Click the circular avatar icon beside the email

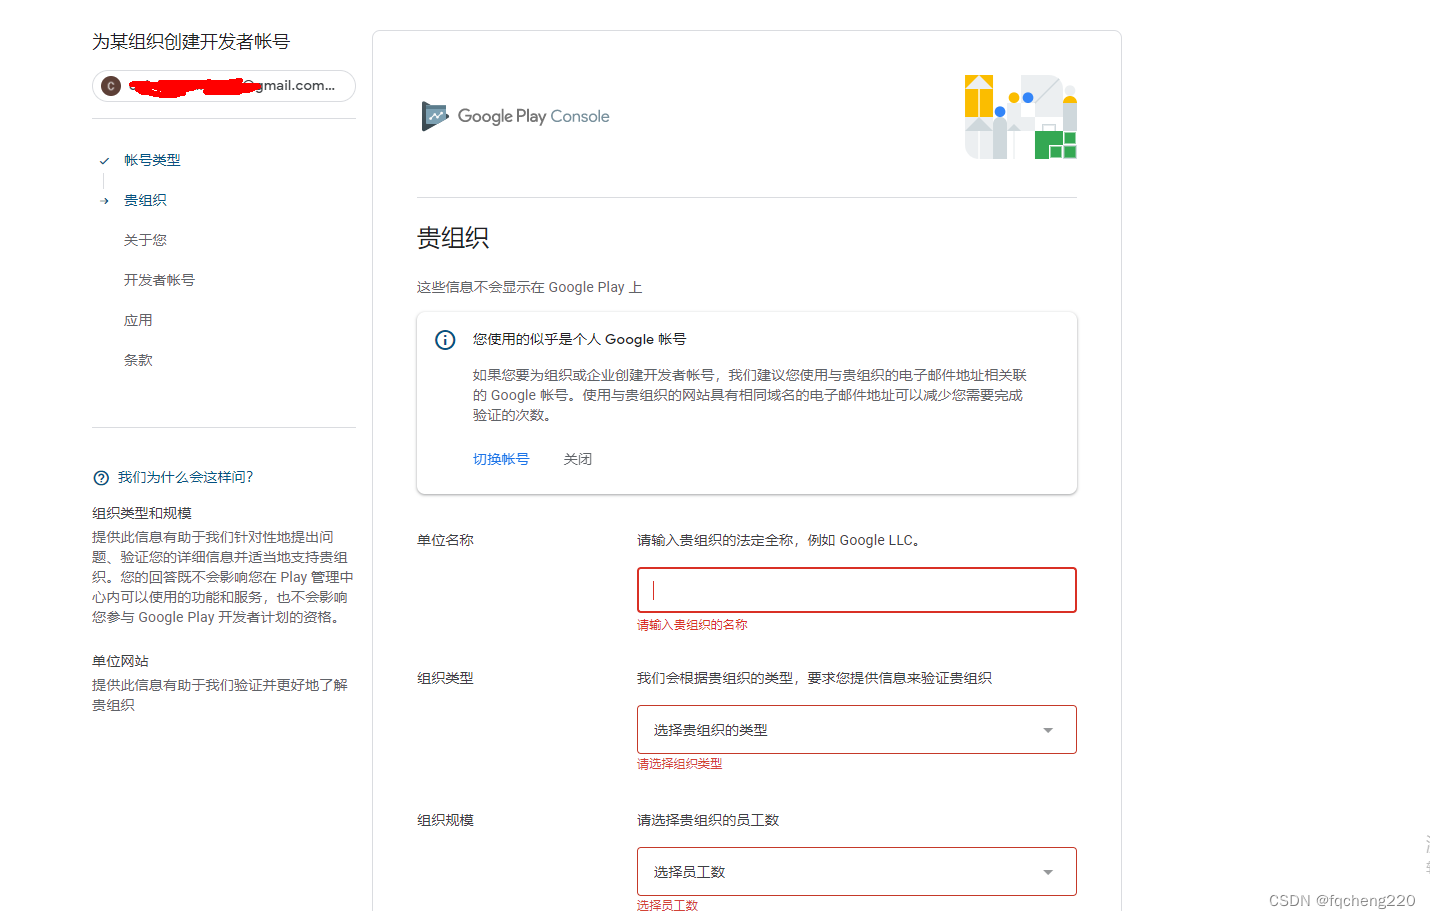pos(110,86)
